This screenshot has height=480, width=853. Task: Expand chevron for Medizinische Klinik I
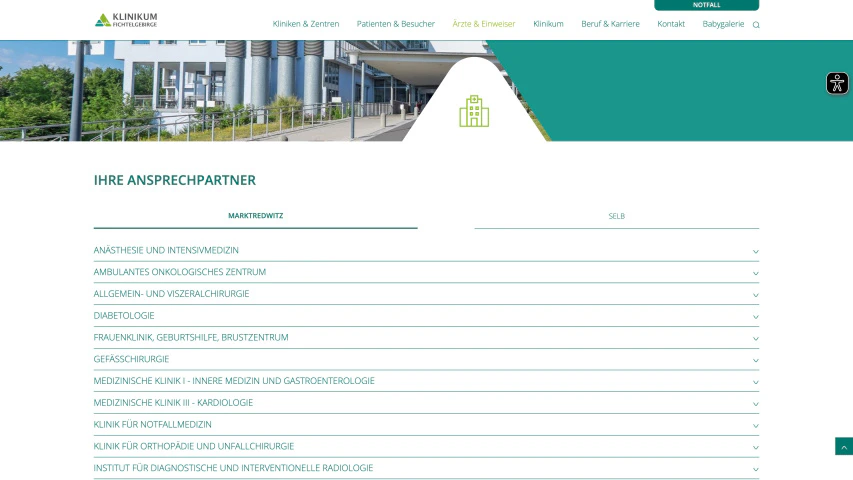point(756,382)
